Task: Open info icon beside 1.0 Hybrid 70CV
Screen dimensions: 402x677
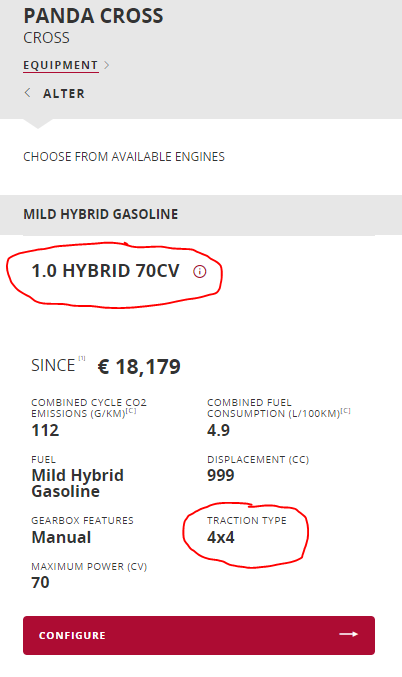Action: [x=199, y=272]
